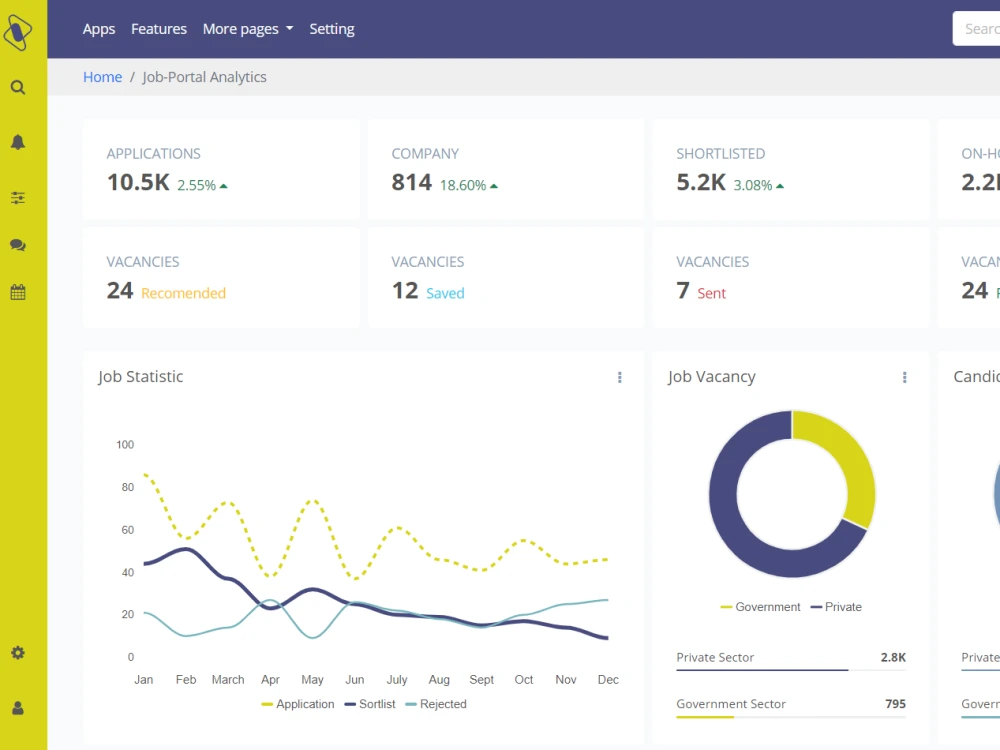Screen dimensions: 1000x750
Task: Open search from the sidebar magnifier icon
Action: click(18, 87)
